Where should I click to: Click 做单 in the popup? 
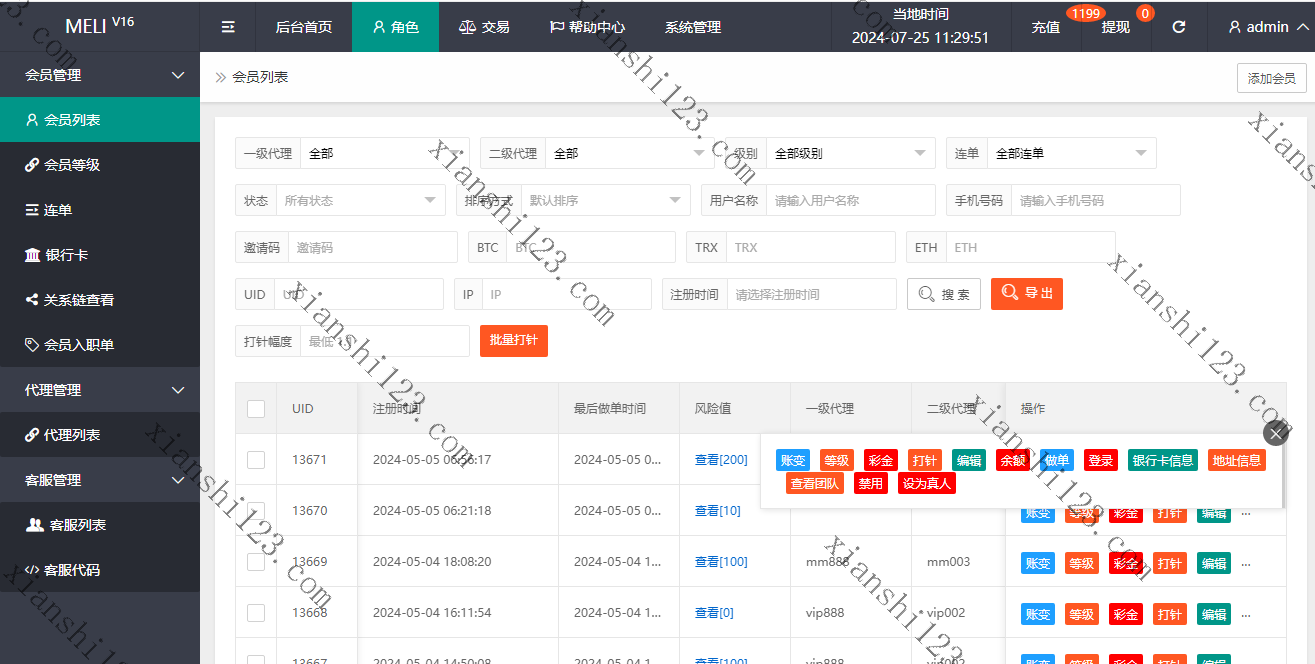pyautogui.click(x=1057, y=460)
